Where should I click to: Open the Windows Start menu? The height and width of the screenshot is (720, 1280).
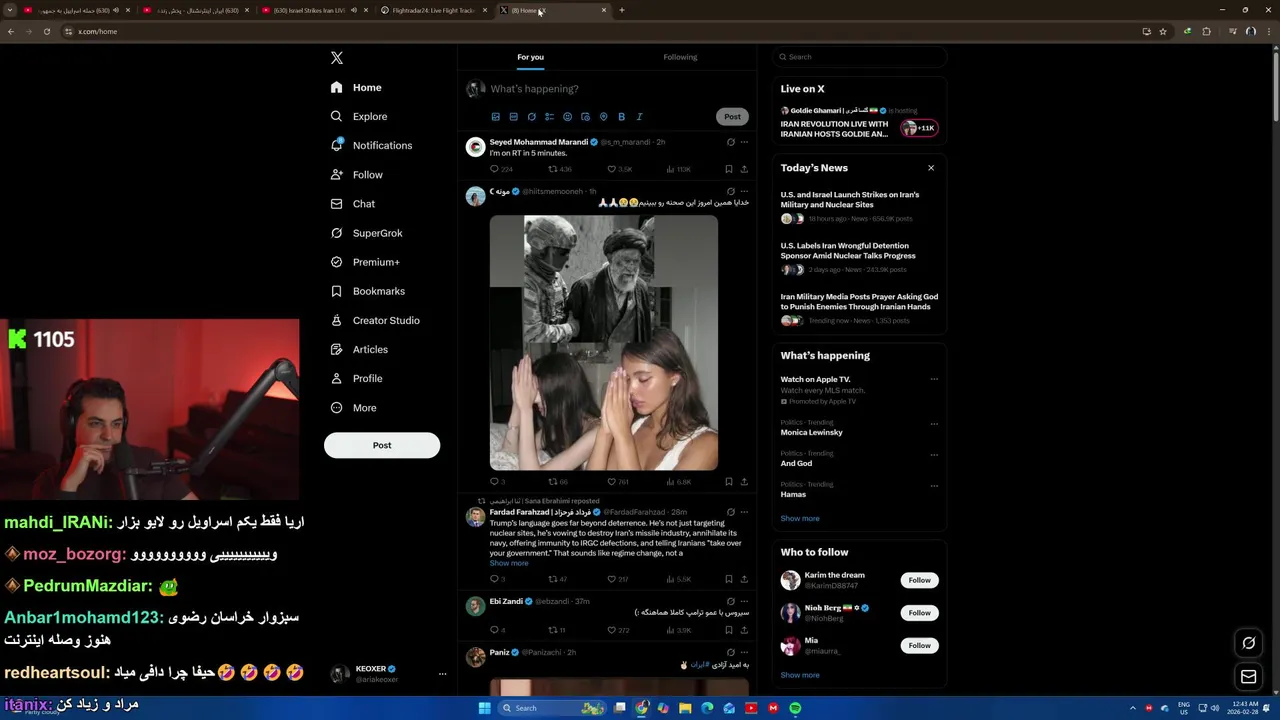485,708
